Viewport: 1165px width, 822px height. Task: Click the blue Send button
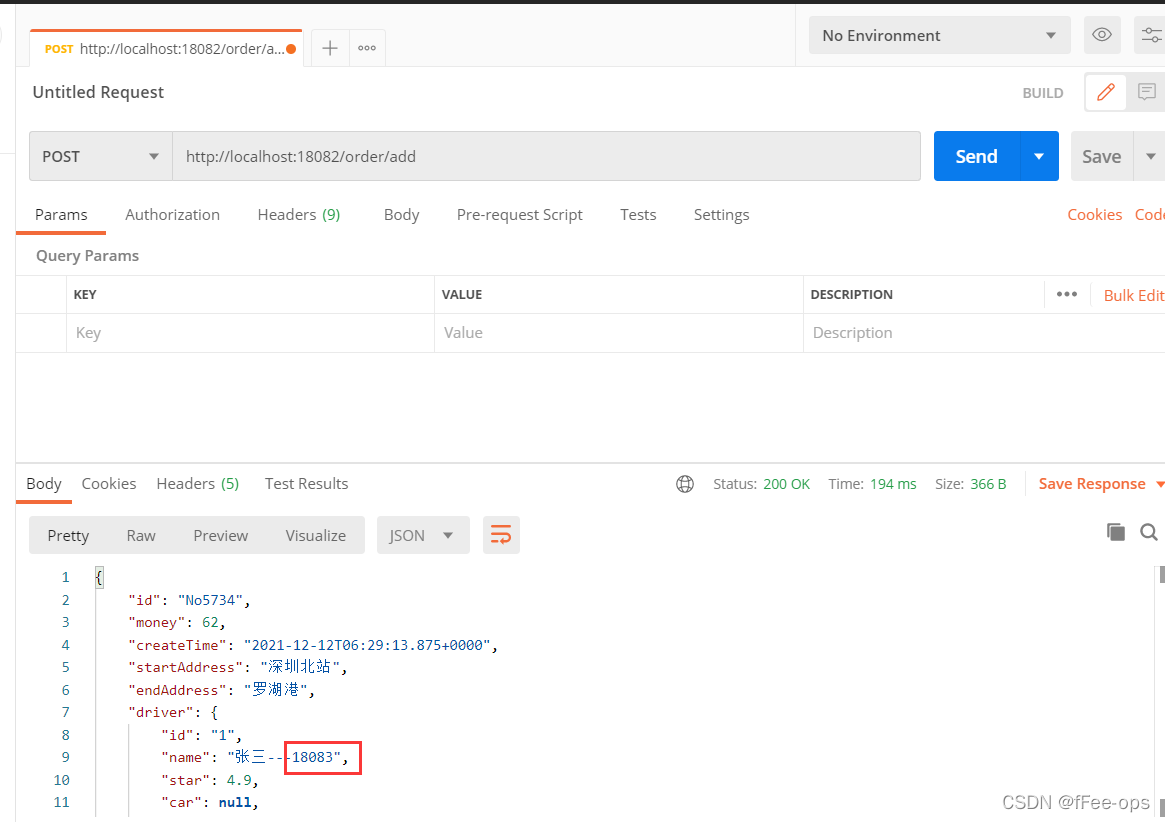[976, 156]
